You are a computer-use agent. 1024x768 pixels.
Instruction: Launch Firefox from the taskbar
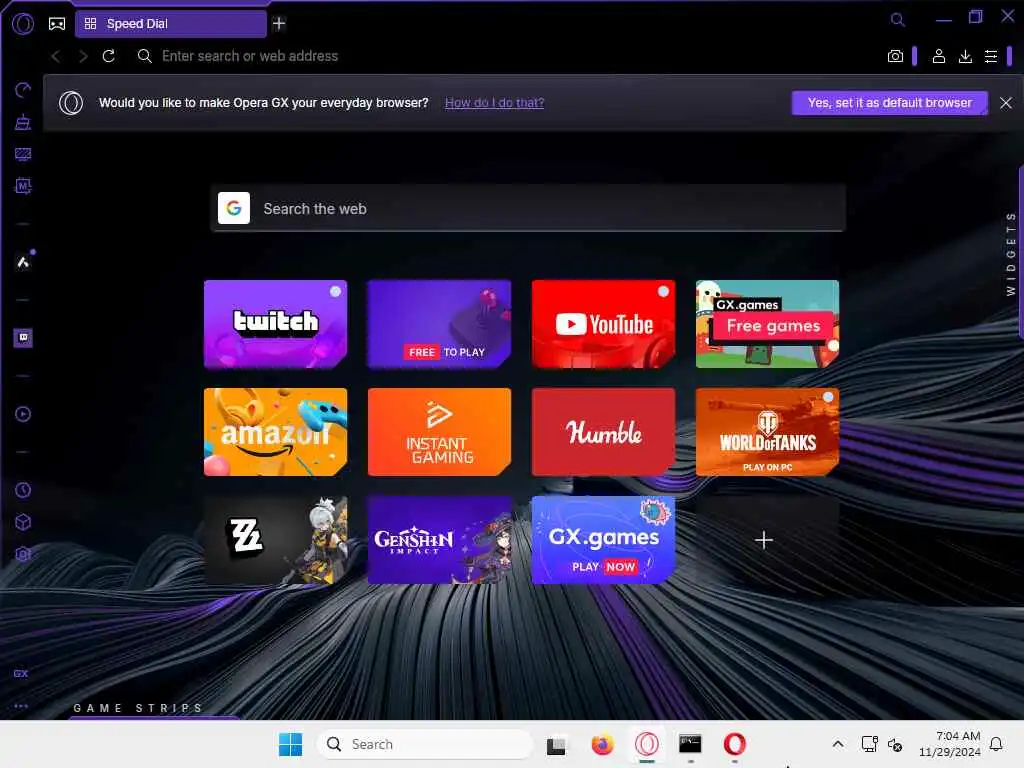[602, 744]
